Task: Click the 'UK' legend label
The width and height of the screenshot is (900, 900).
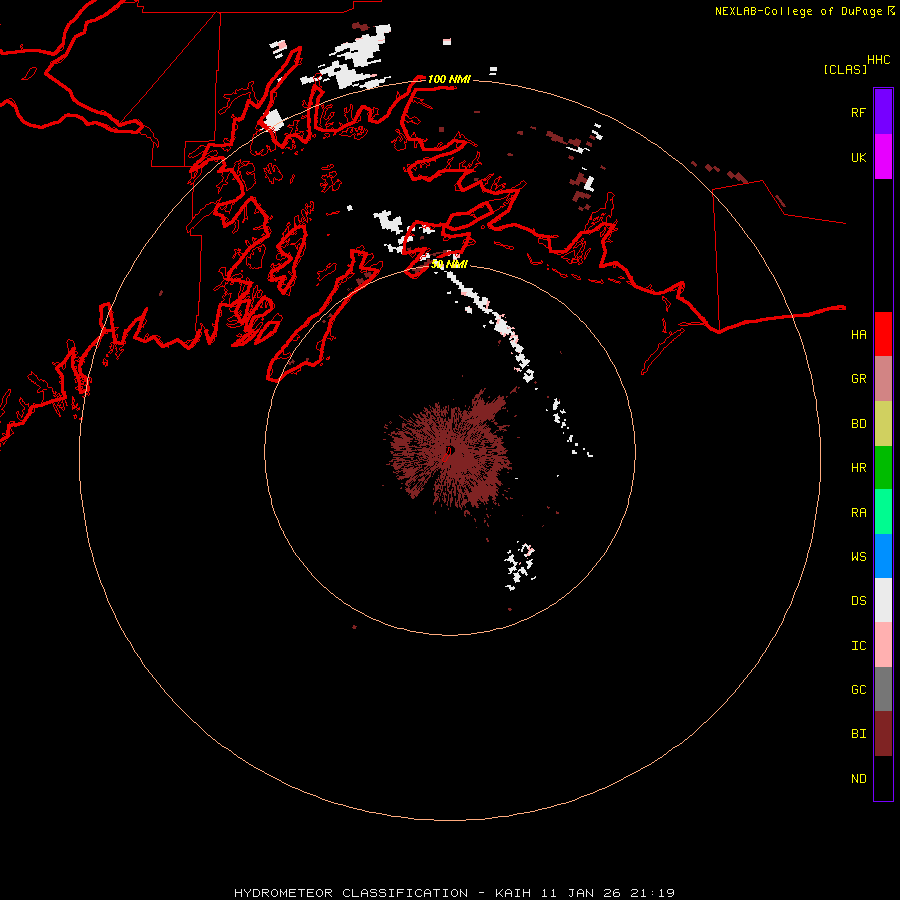Action: tap(858, 157)
